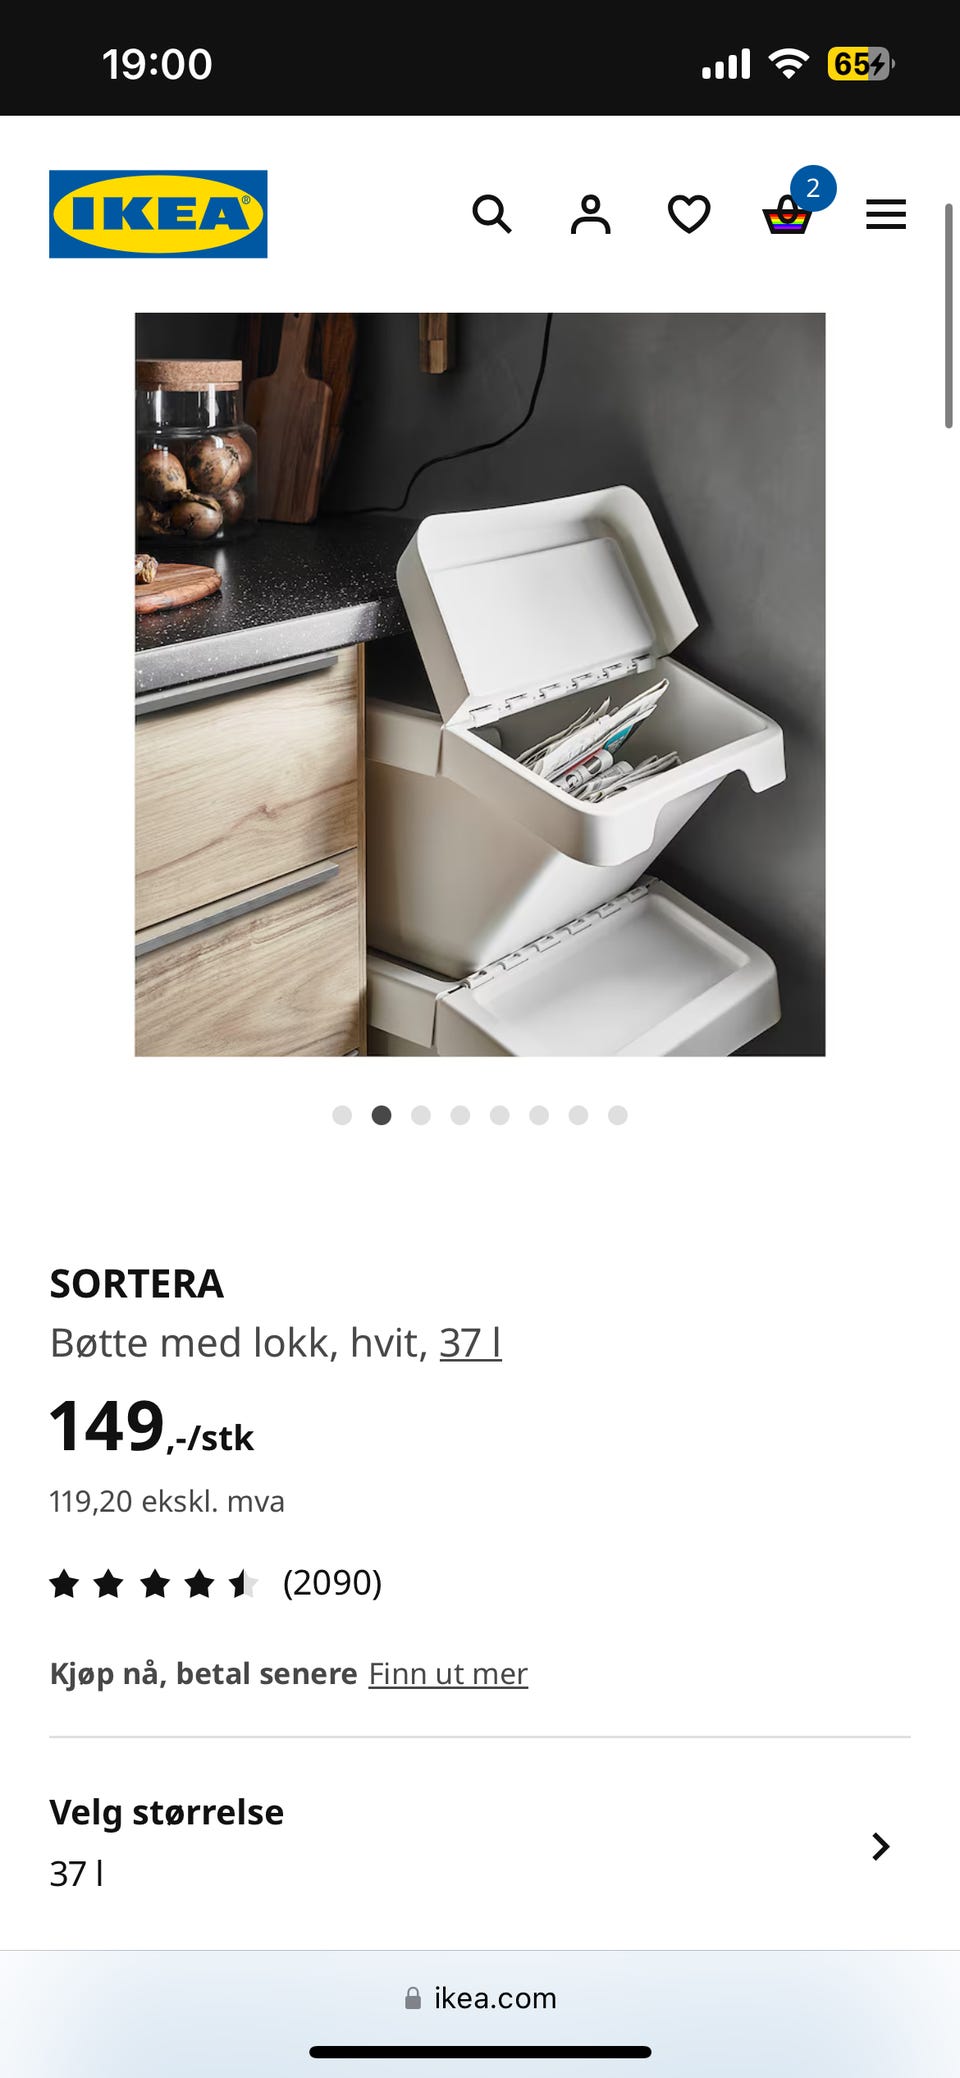The image size is (960, 2078).
Task: Go to the IKEA logo homepage
Action: pyautogui.click(x=158, y=214)
